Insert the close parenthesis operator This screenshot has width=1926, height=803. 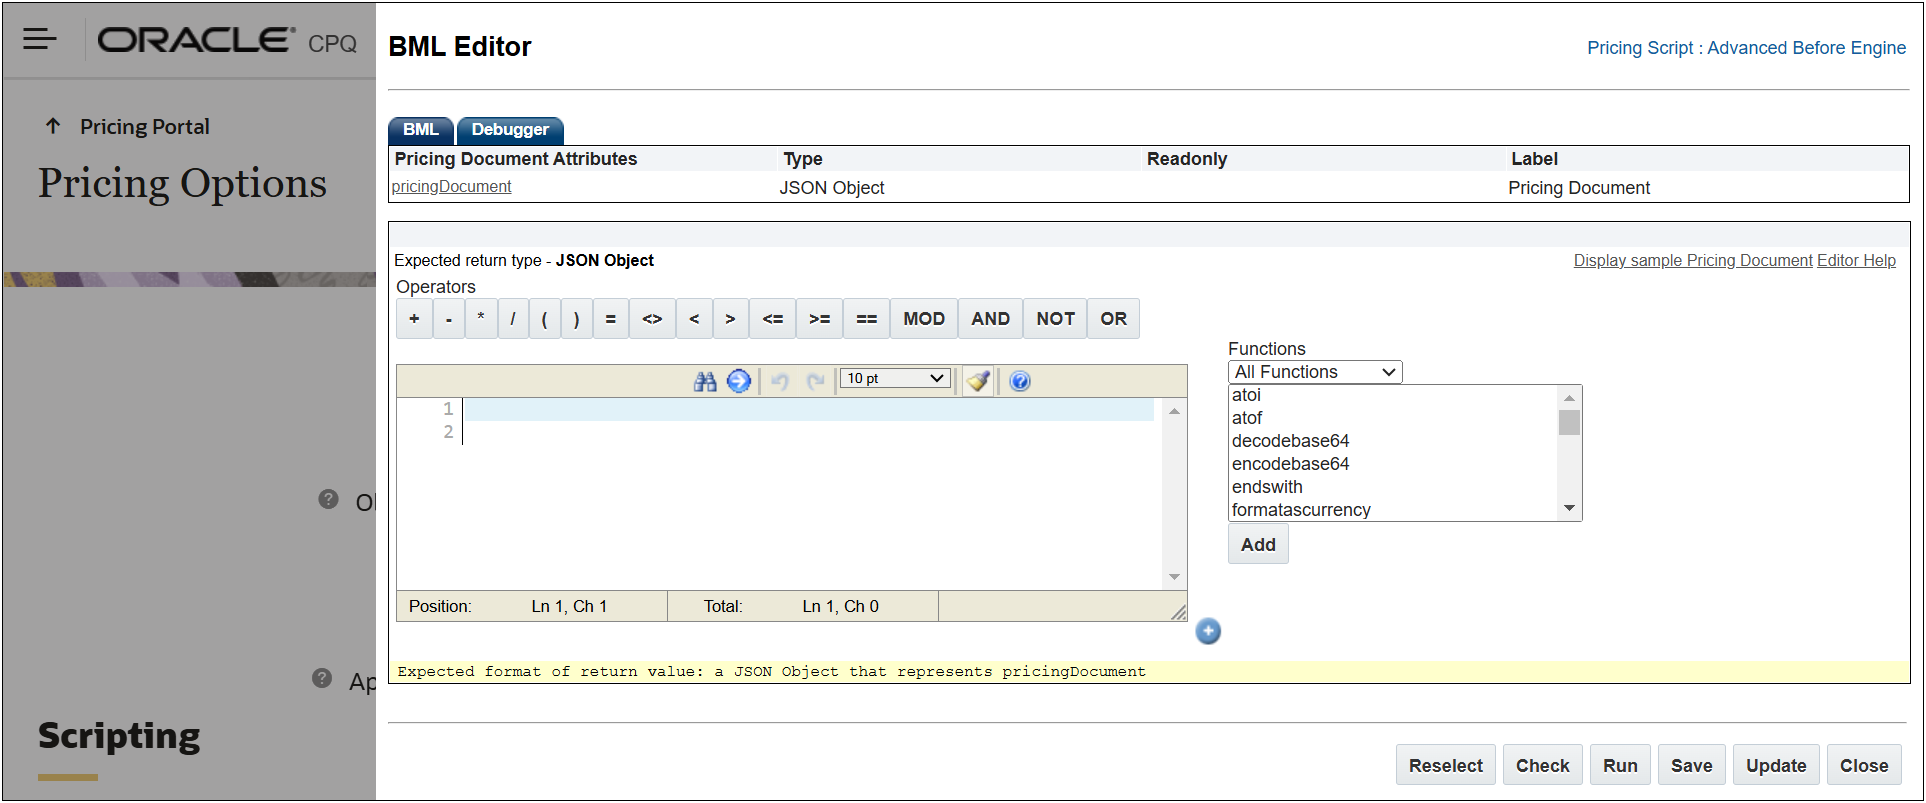577,319
